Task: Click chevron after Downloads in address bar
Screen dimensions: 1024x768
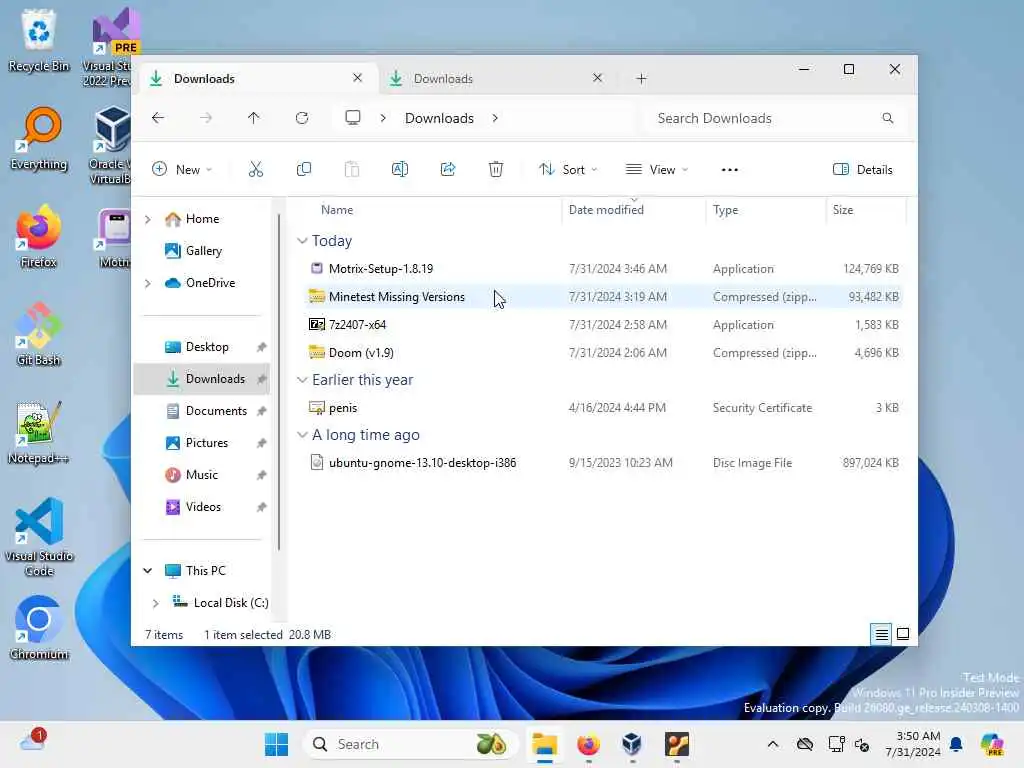Action: point(495,118)
